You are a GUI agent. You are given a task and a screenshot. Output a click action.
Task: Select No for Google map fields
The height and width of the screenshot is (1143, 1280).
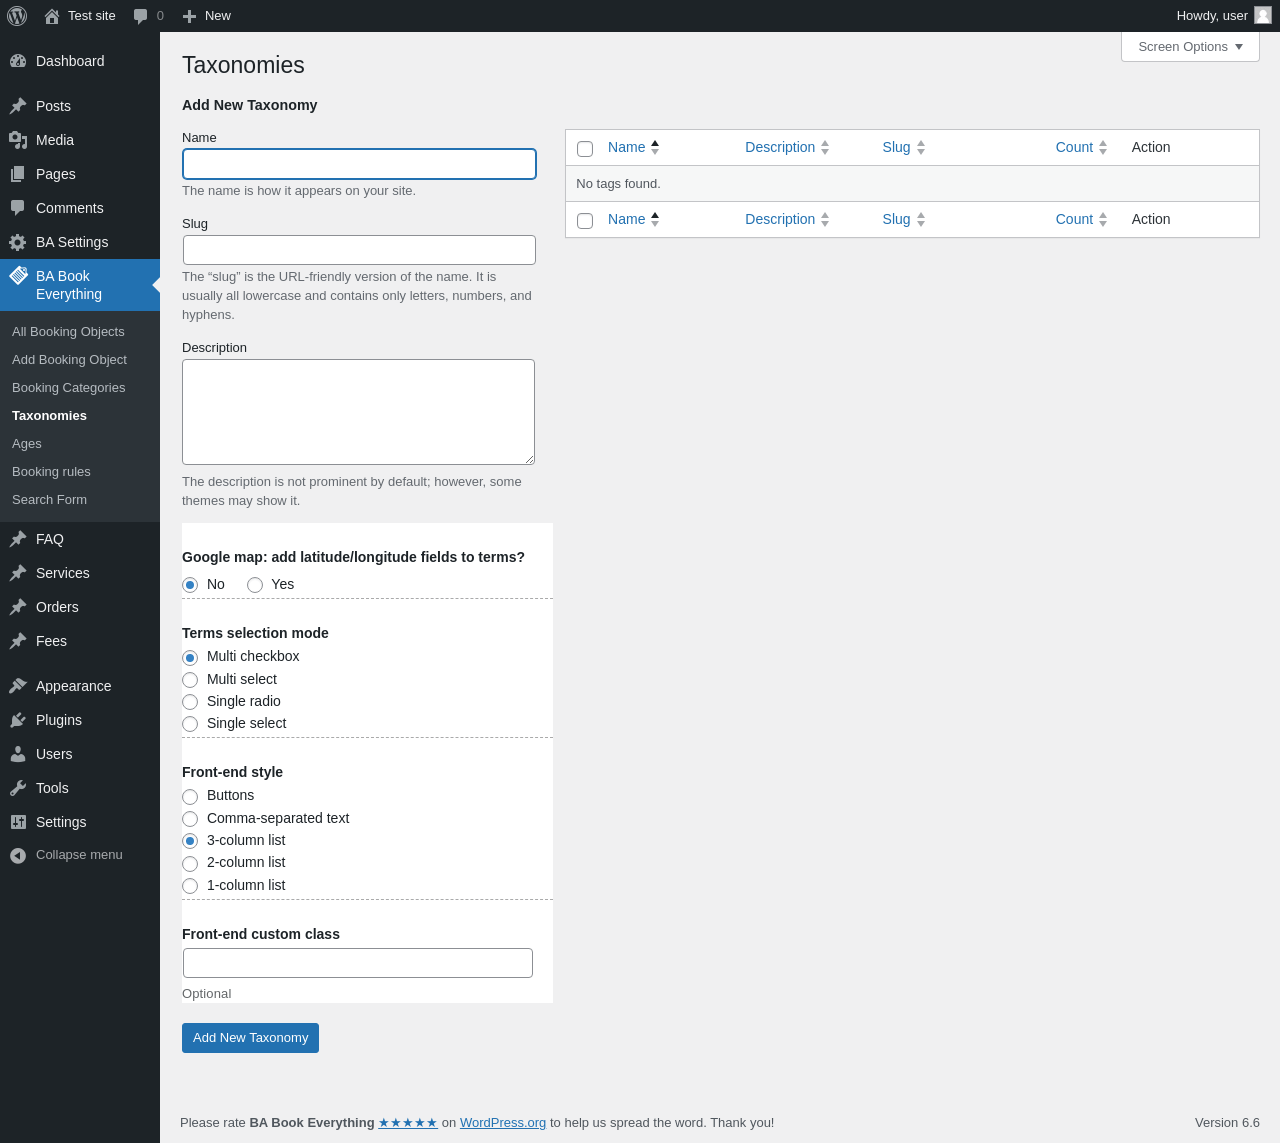point(190,585)
